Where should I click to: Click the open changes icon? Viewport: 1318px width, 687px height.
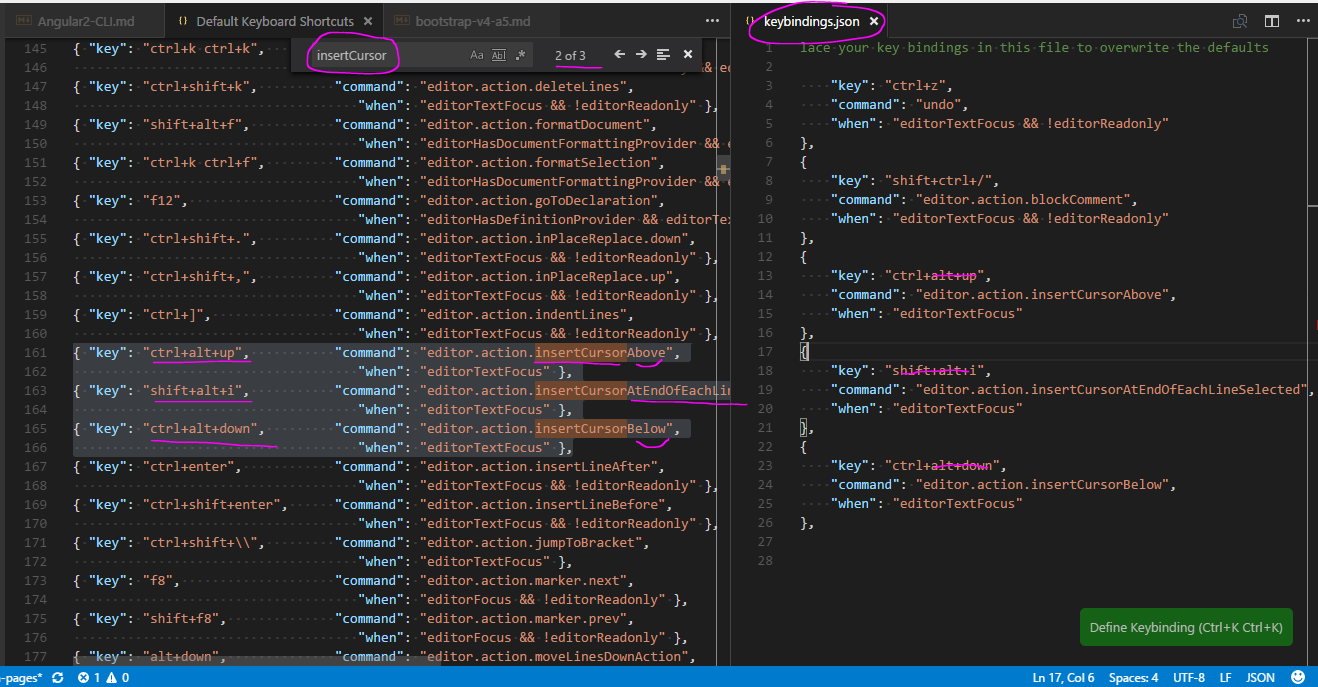point(1240,20)
